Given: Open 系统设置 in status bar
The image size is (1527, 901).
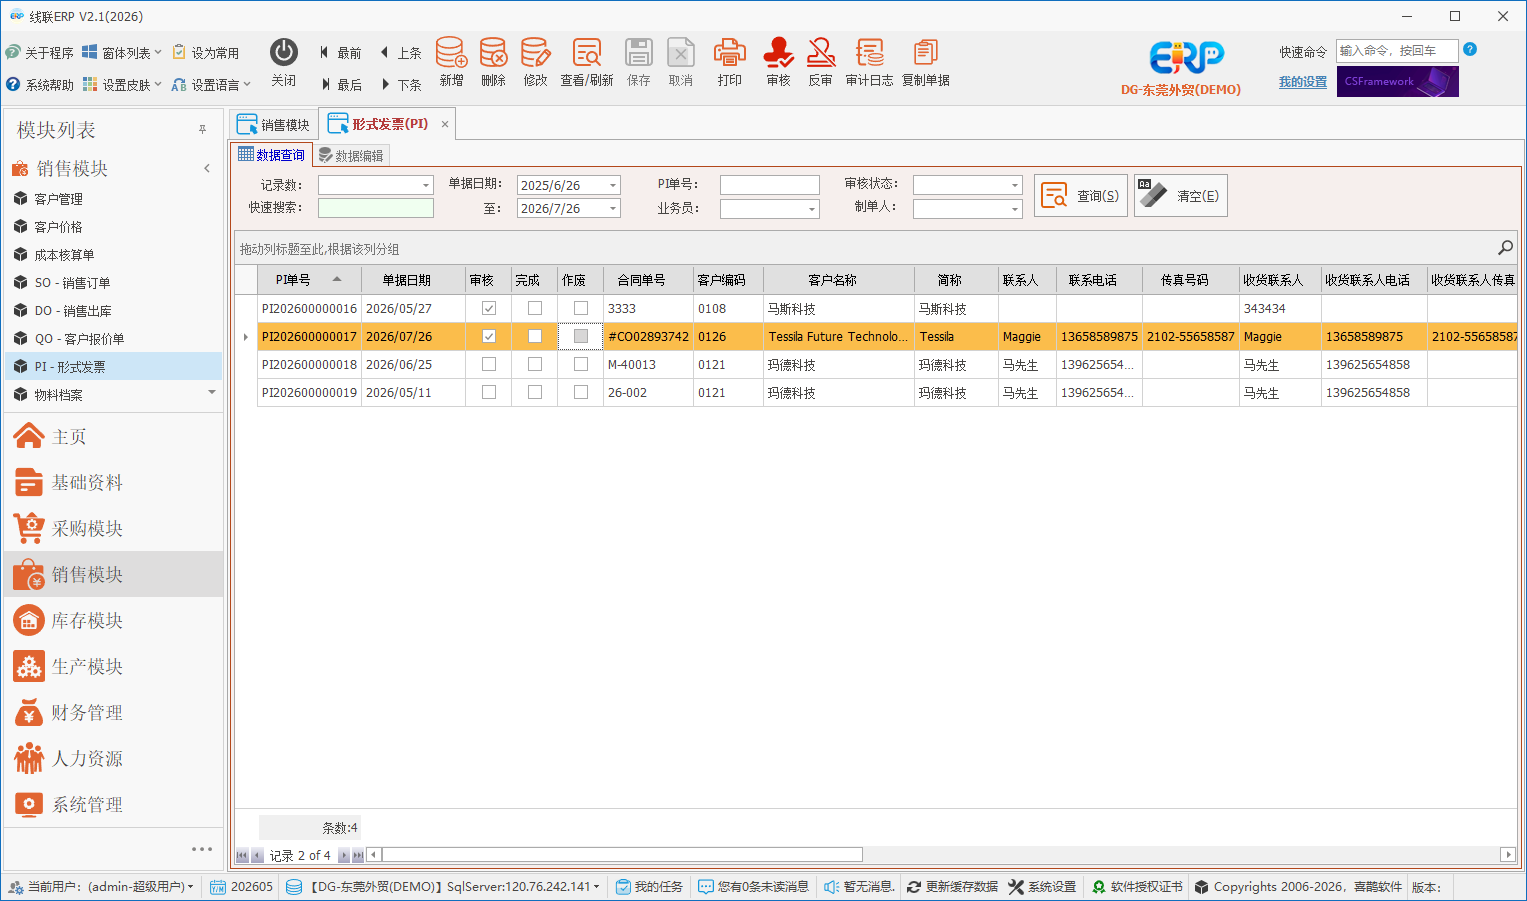Looking at the screenshot, I should pos(1042,887).
